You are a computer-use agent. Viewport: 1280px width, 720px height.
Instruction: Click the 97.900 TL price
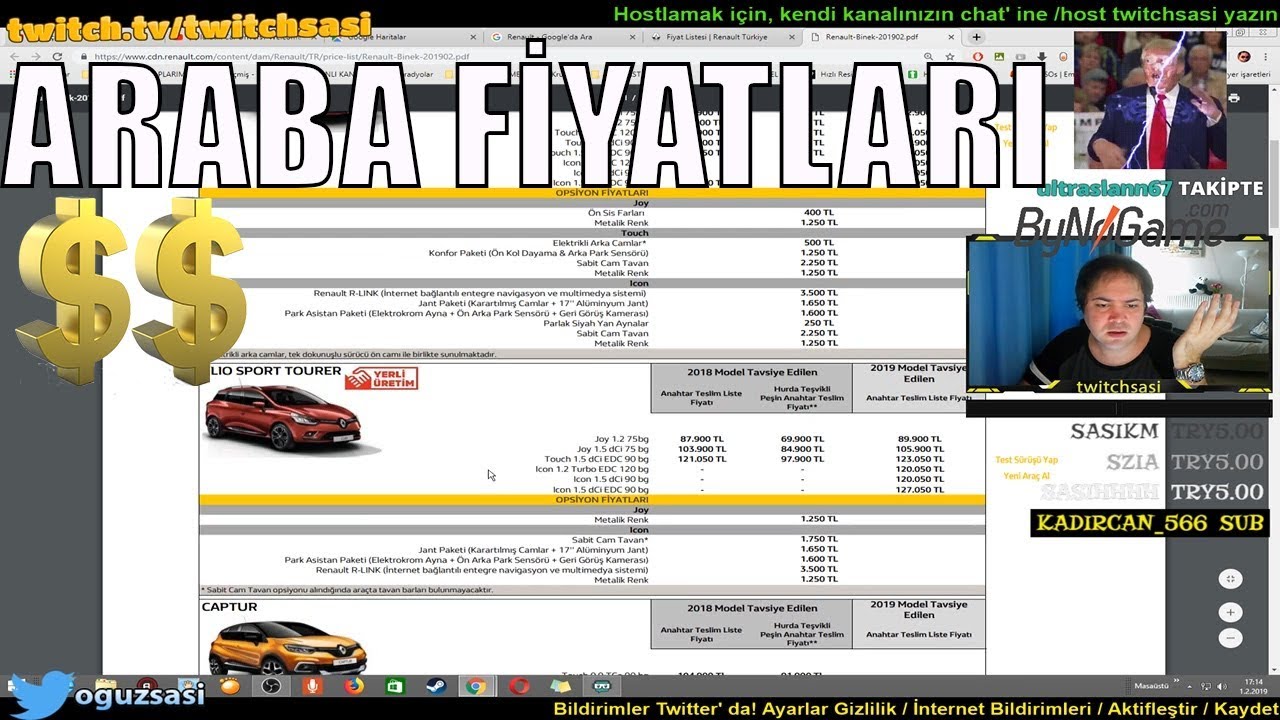click(802, 459)
